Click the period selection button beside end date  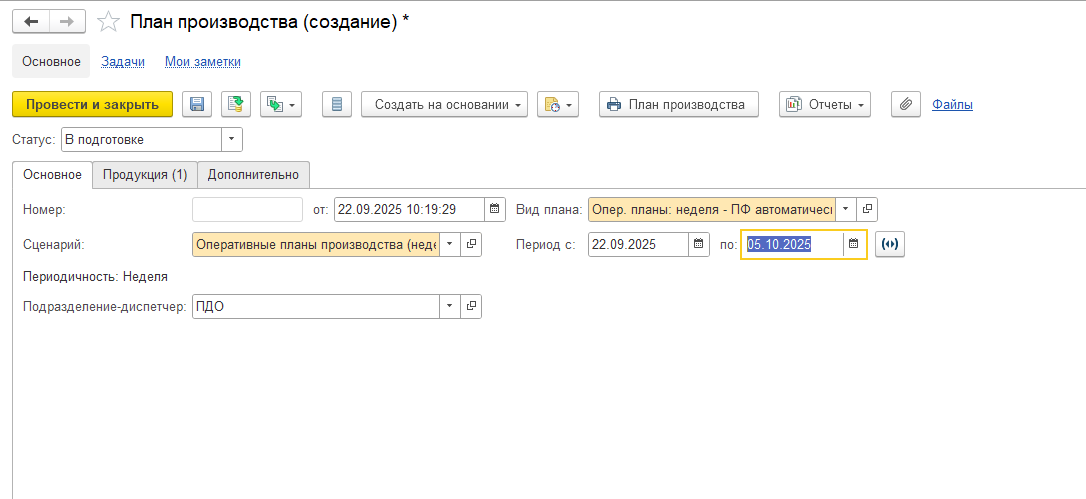(889, 245)
